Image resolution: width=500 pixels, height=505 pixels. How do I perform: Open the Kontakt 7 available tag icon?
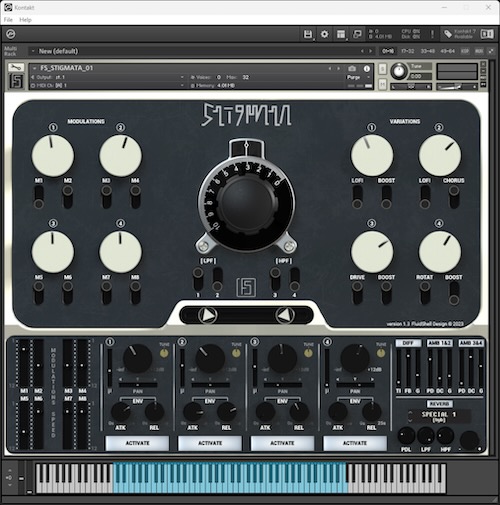[448, 34]
